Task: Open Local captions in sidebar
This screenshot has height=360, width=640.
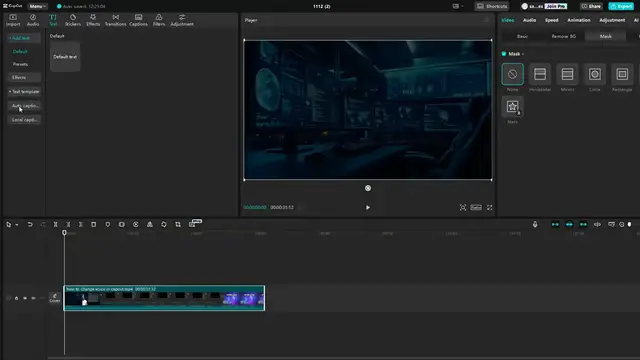Action: click(24, 120)
